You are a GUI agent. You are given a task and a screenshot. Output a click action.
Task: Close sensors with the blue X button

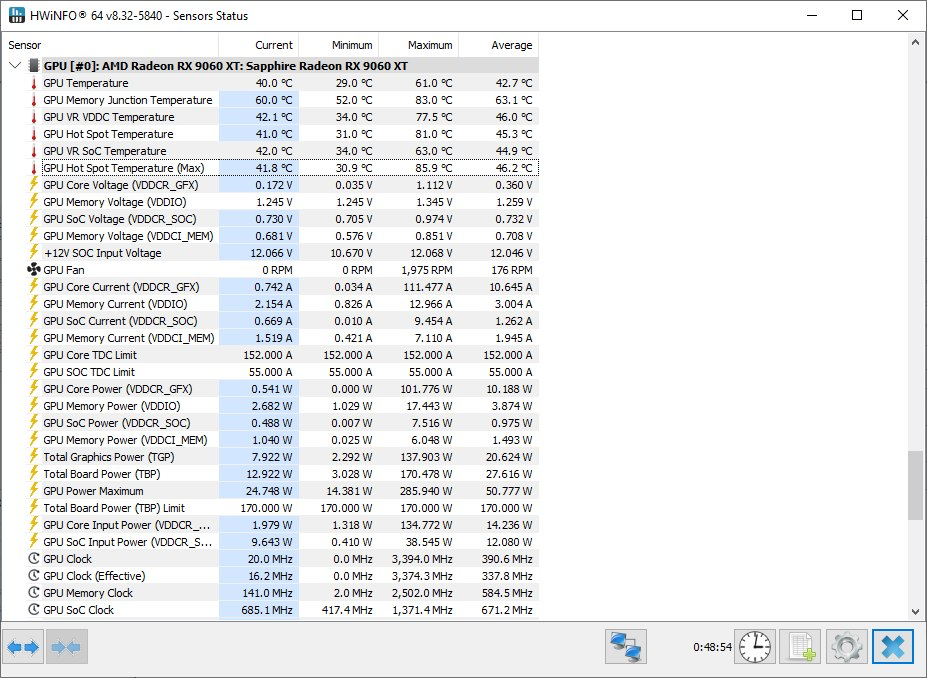tap(893, 647)
